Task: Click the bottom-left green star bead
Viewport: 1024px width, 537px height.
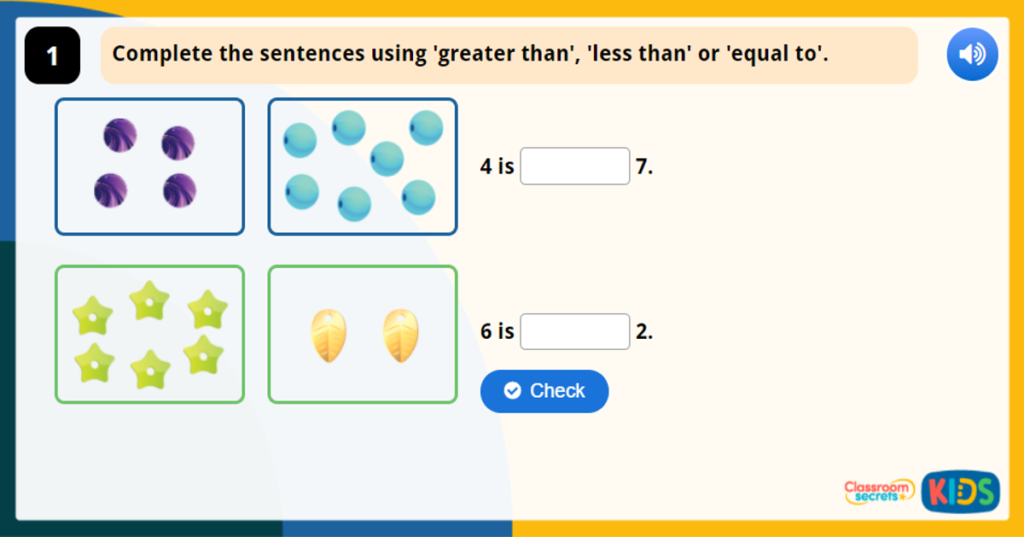Action: point(93,363)
